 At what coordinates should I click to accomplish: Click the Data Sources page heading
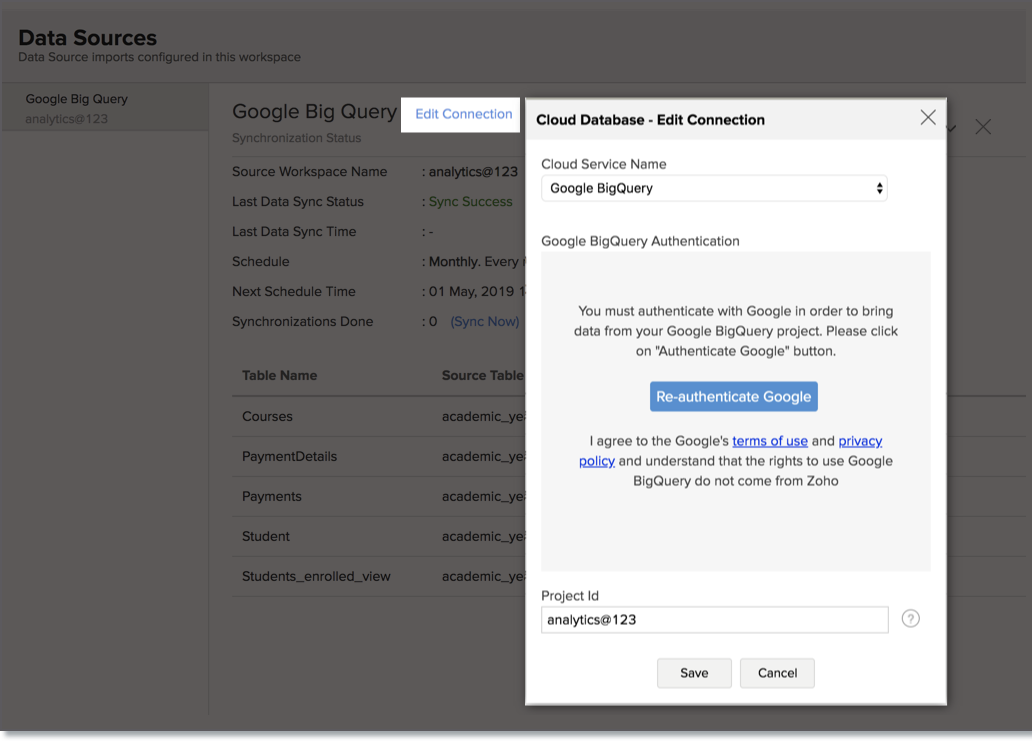pos(88,38)
